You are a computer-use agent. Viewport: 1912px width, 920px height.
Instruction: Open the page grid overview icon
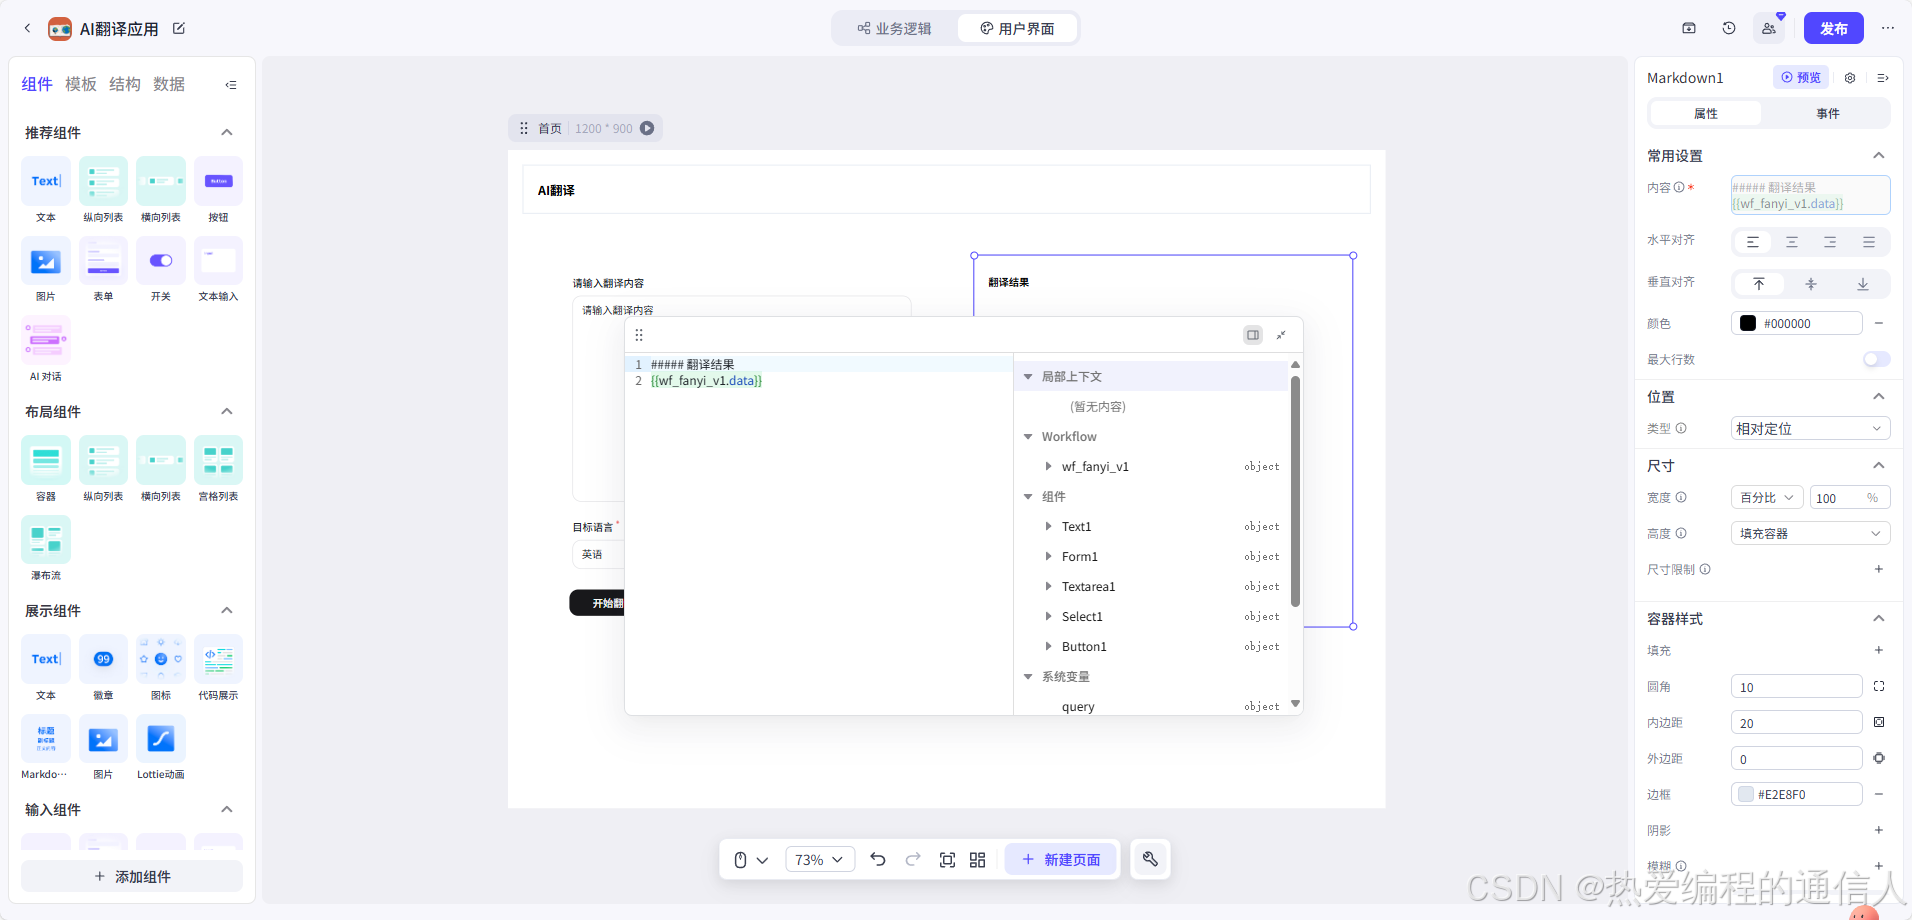click(x=978, y=860)
